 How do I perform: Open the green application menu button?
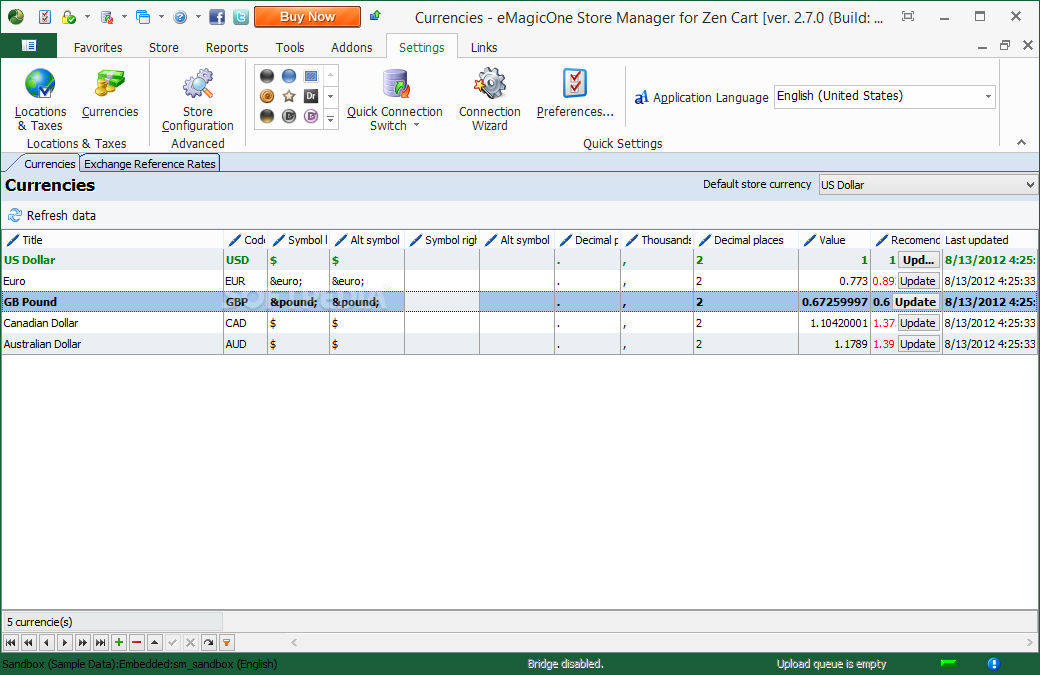point(29,46)
